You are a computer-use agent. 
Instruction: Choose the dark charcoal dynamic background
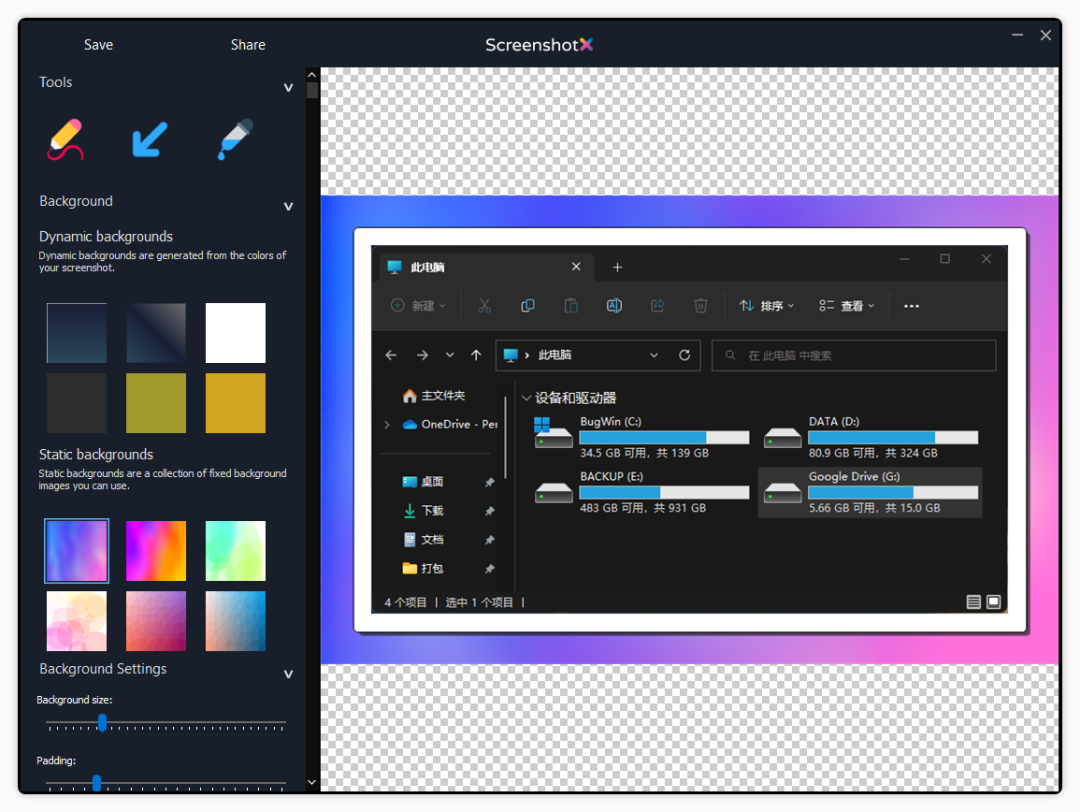pos(76,403)
